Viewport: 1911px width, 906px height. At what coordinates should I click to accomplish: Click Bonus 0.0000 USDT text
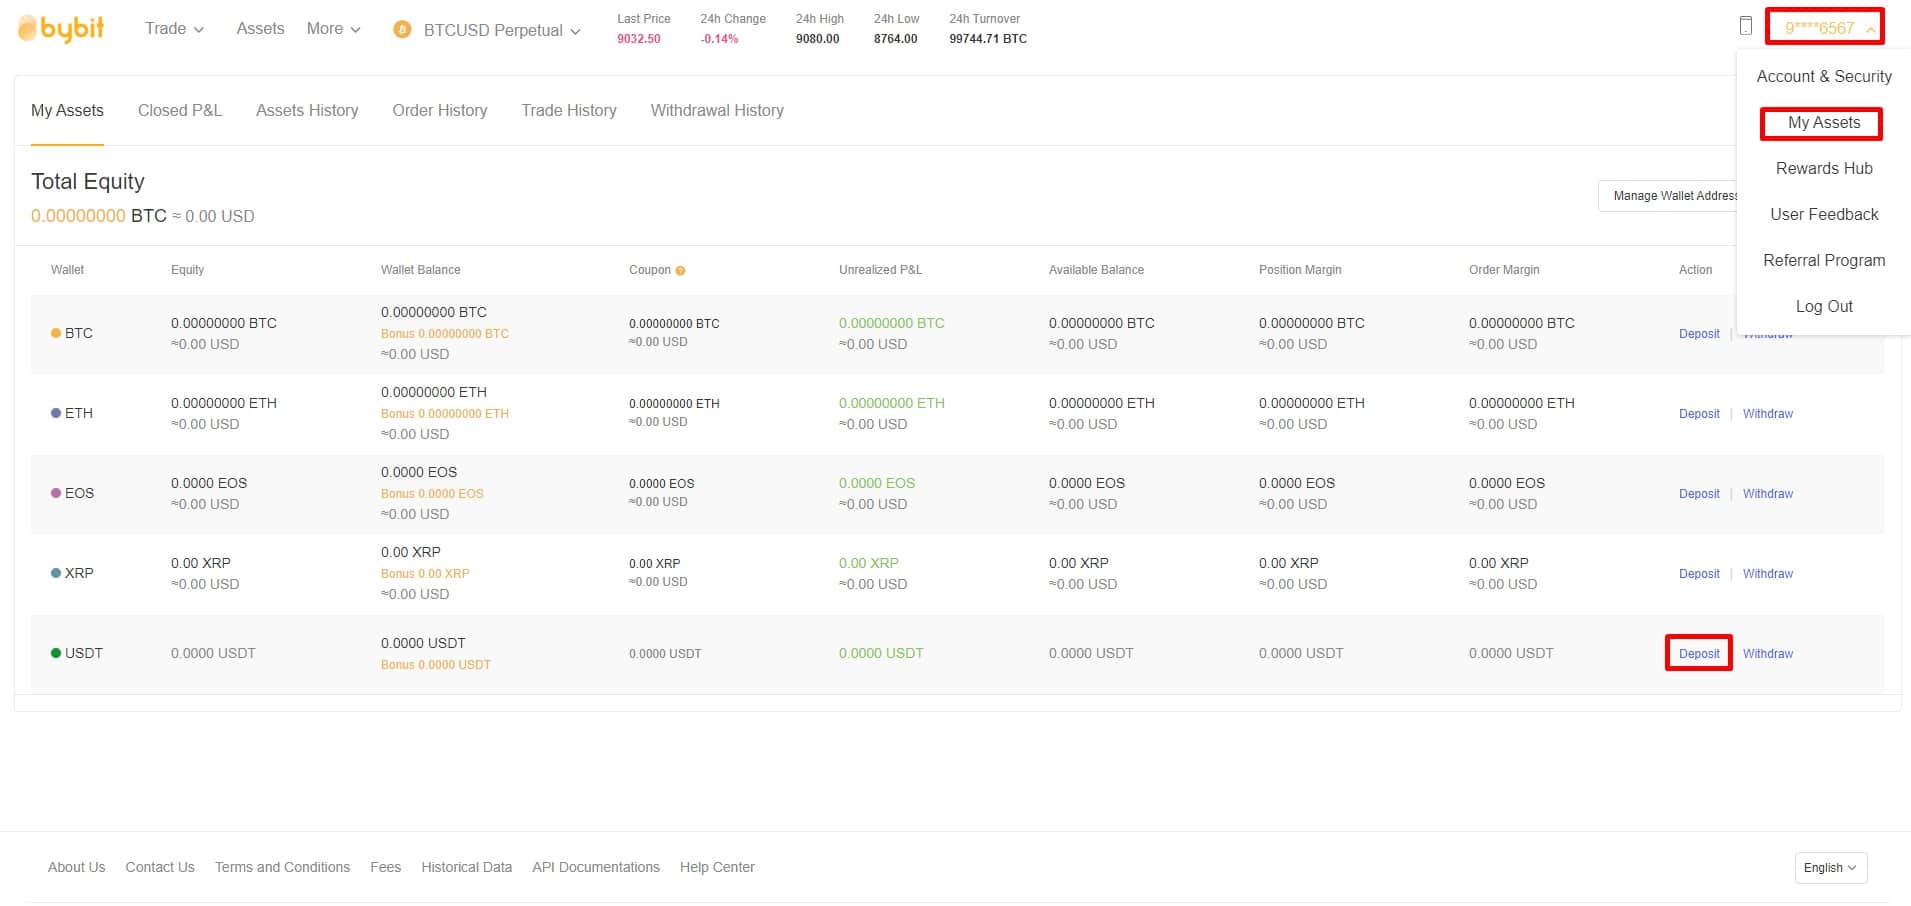tap(436, 665)
